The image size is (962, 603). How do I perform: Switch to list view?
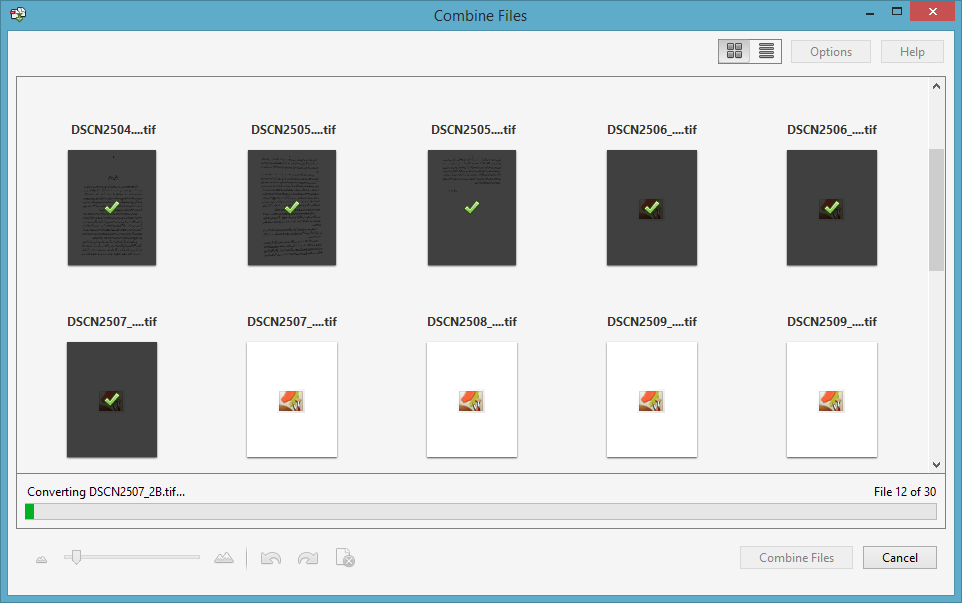(x=764, y=50)
